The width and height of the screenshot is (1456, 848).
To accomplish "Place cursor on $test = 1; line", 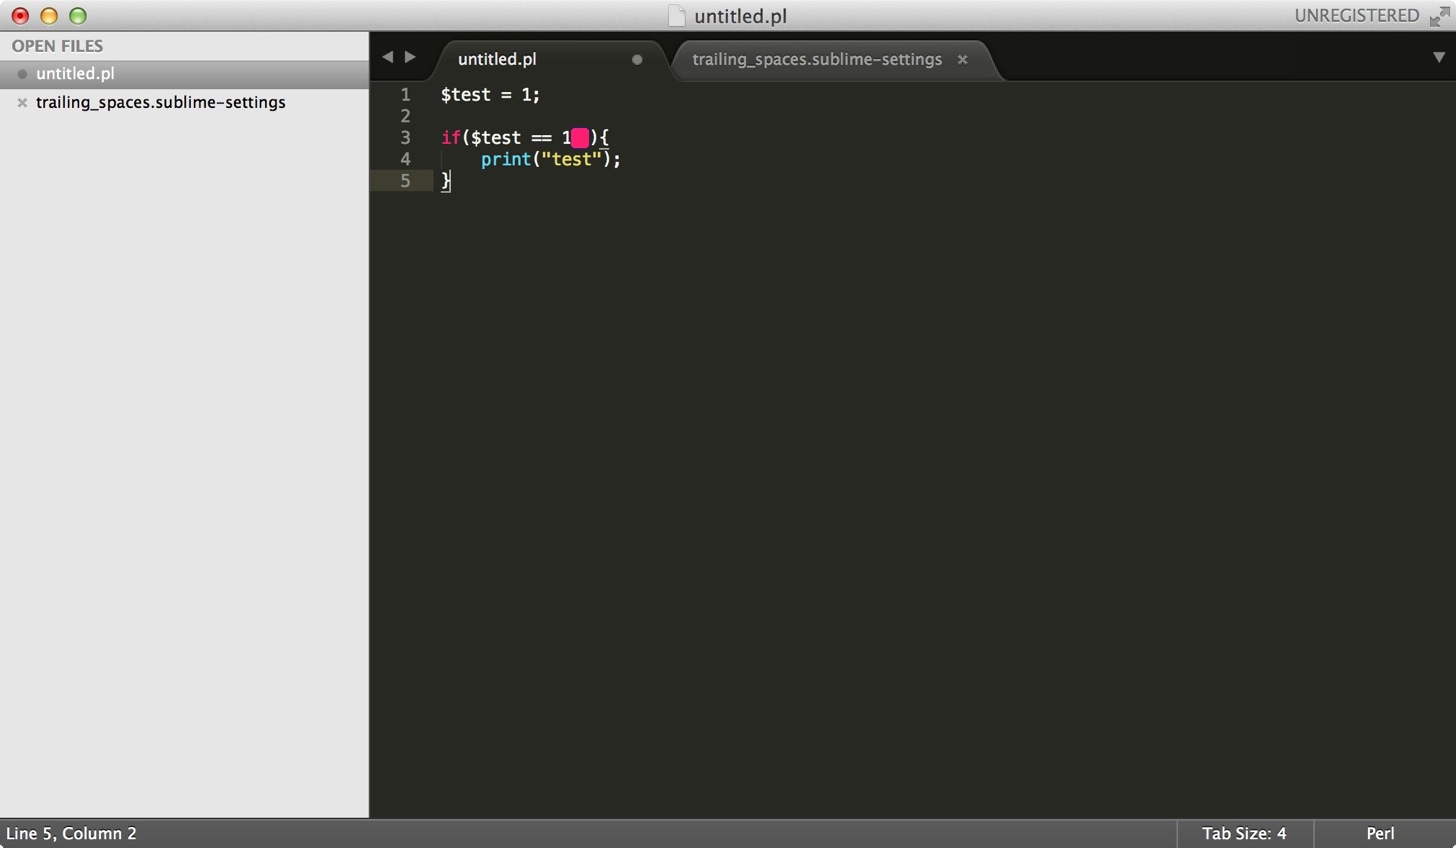I will click(x=490, y=94).
